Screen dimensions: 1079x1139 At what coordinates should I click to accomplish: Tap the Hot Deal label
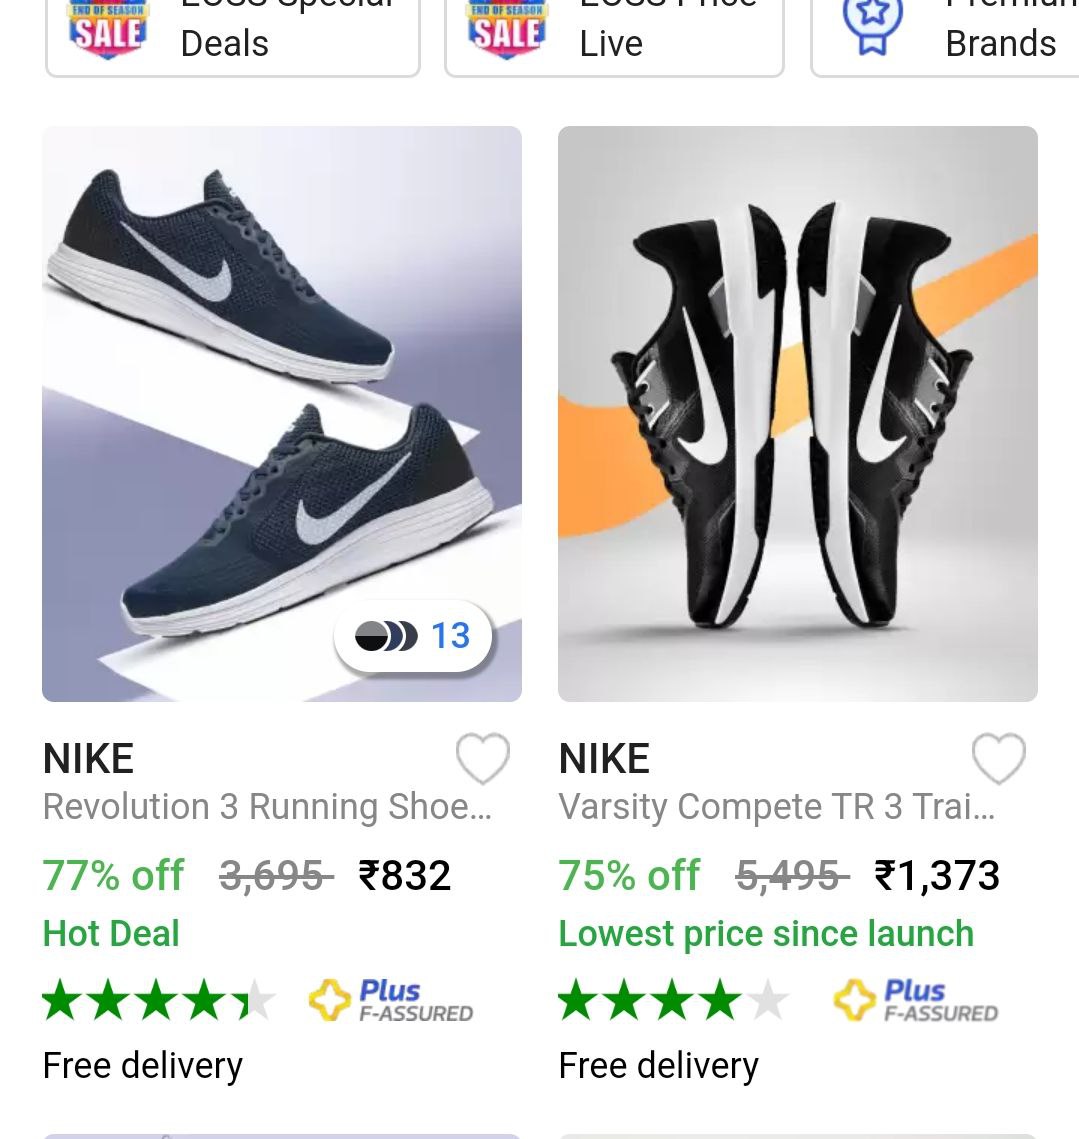tap(111, 933)
